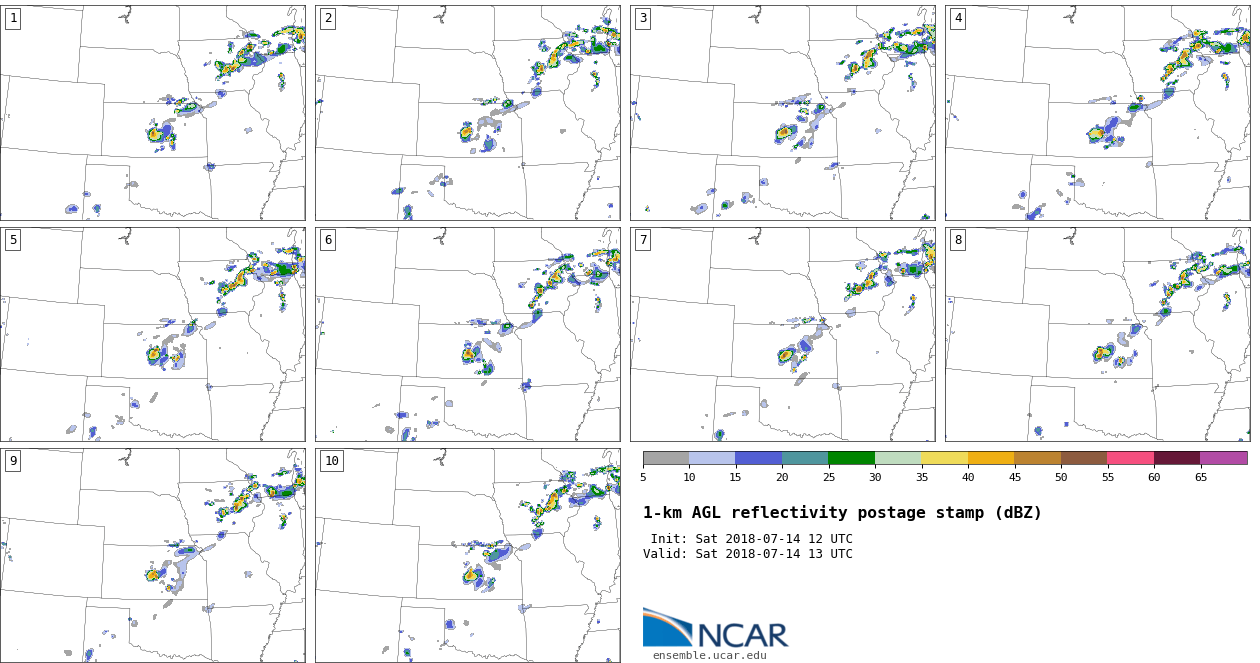Click the Valid time text line
The image size is (1260, 663).
748,554
